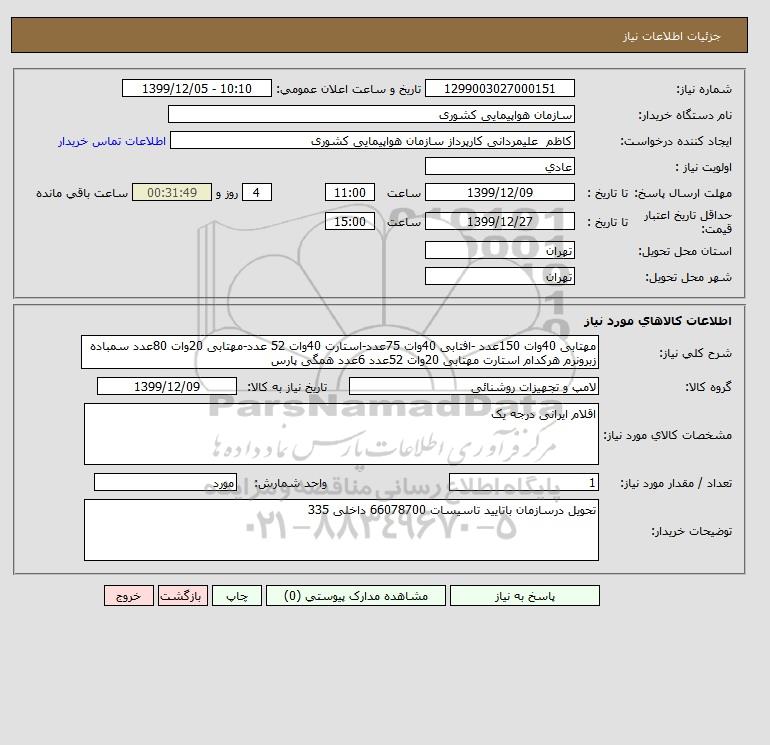Screen dimensions: 770x745
Task: Click the پاسخ به نیاز button
Action: click(x=524, y=596)
